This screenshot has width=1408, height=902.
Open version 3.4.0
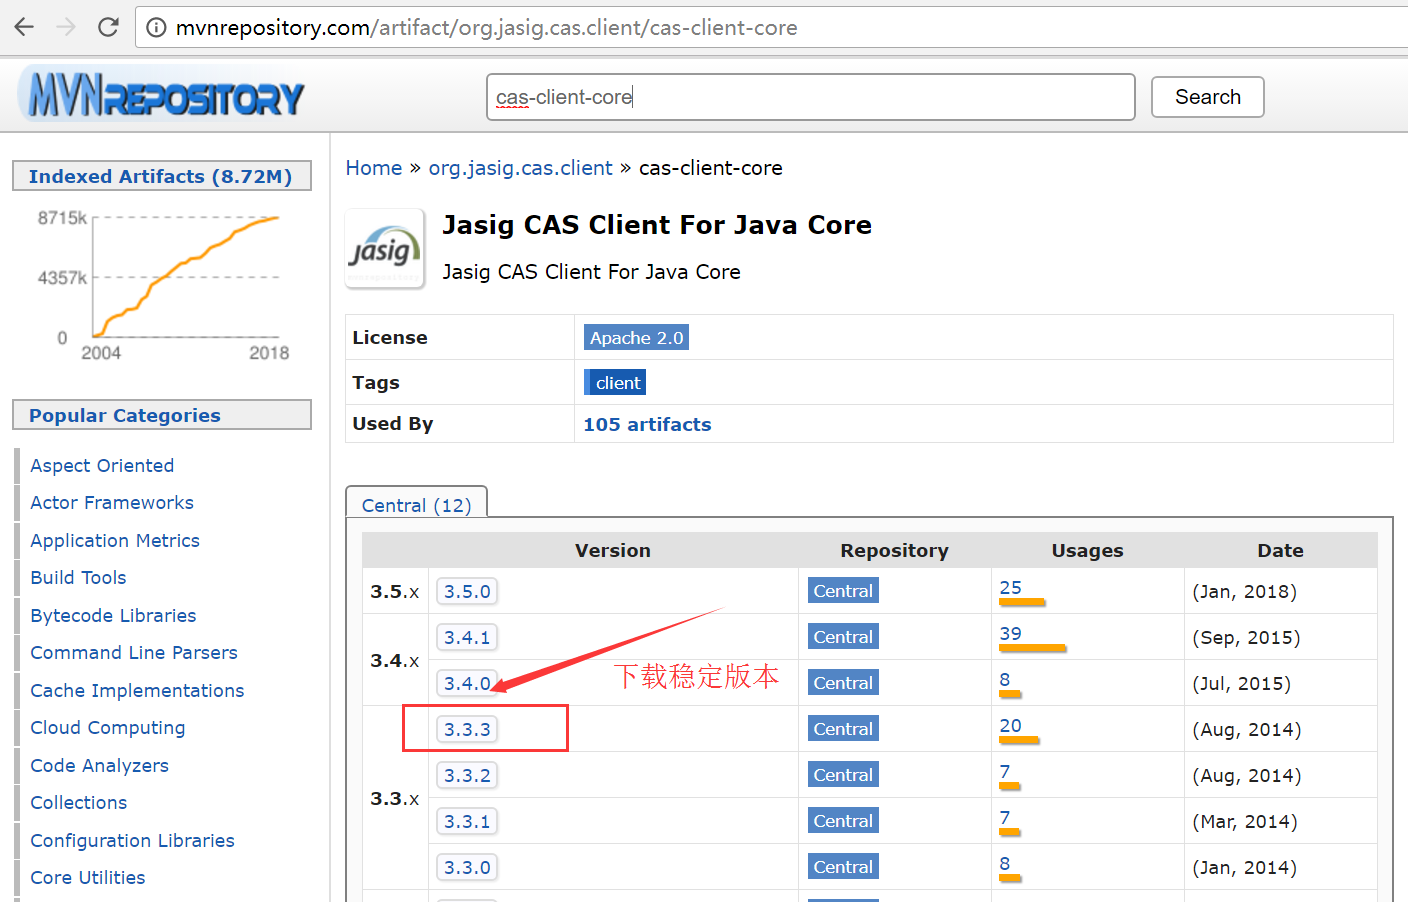(467, 683)
